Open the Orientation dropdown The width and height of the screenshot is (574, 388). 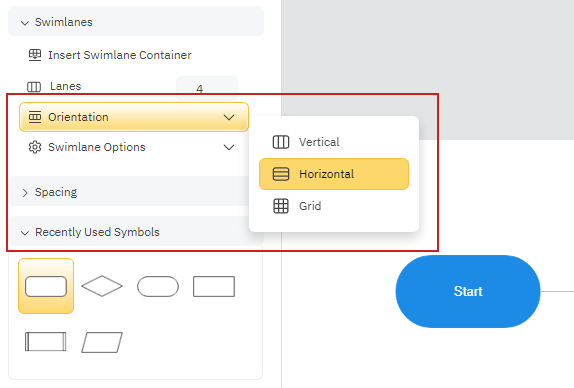(x=134, y=117)
